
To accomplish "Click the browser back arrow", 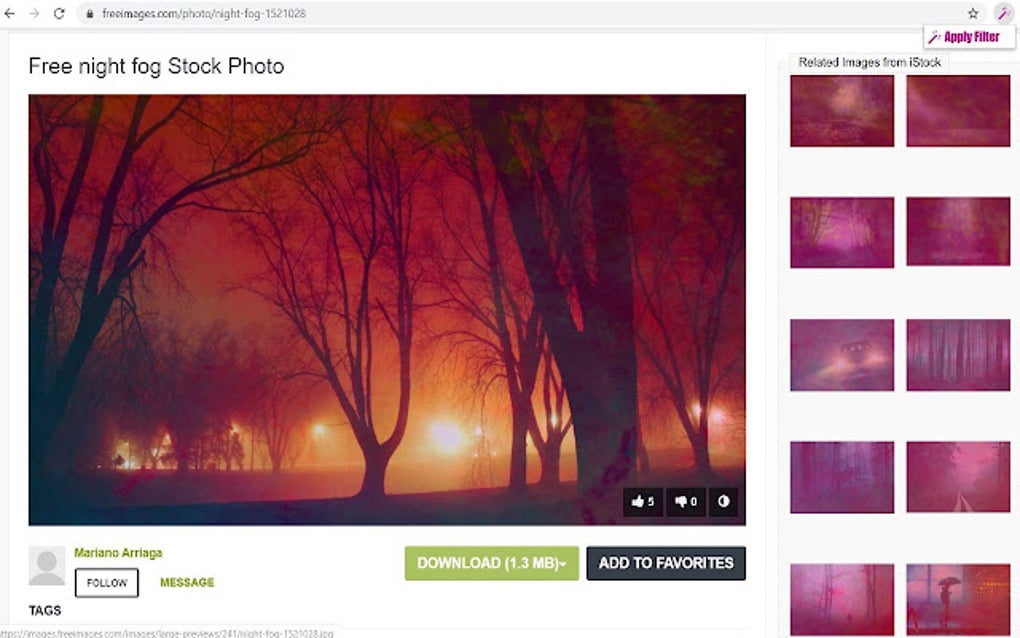I will click(11, 13).
